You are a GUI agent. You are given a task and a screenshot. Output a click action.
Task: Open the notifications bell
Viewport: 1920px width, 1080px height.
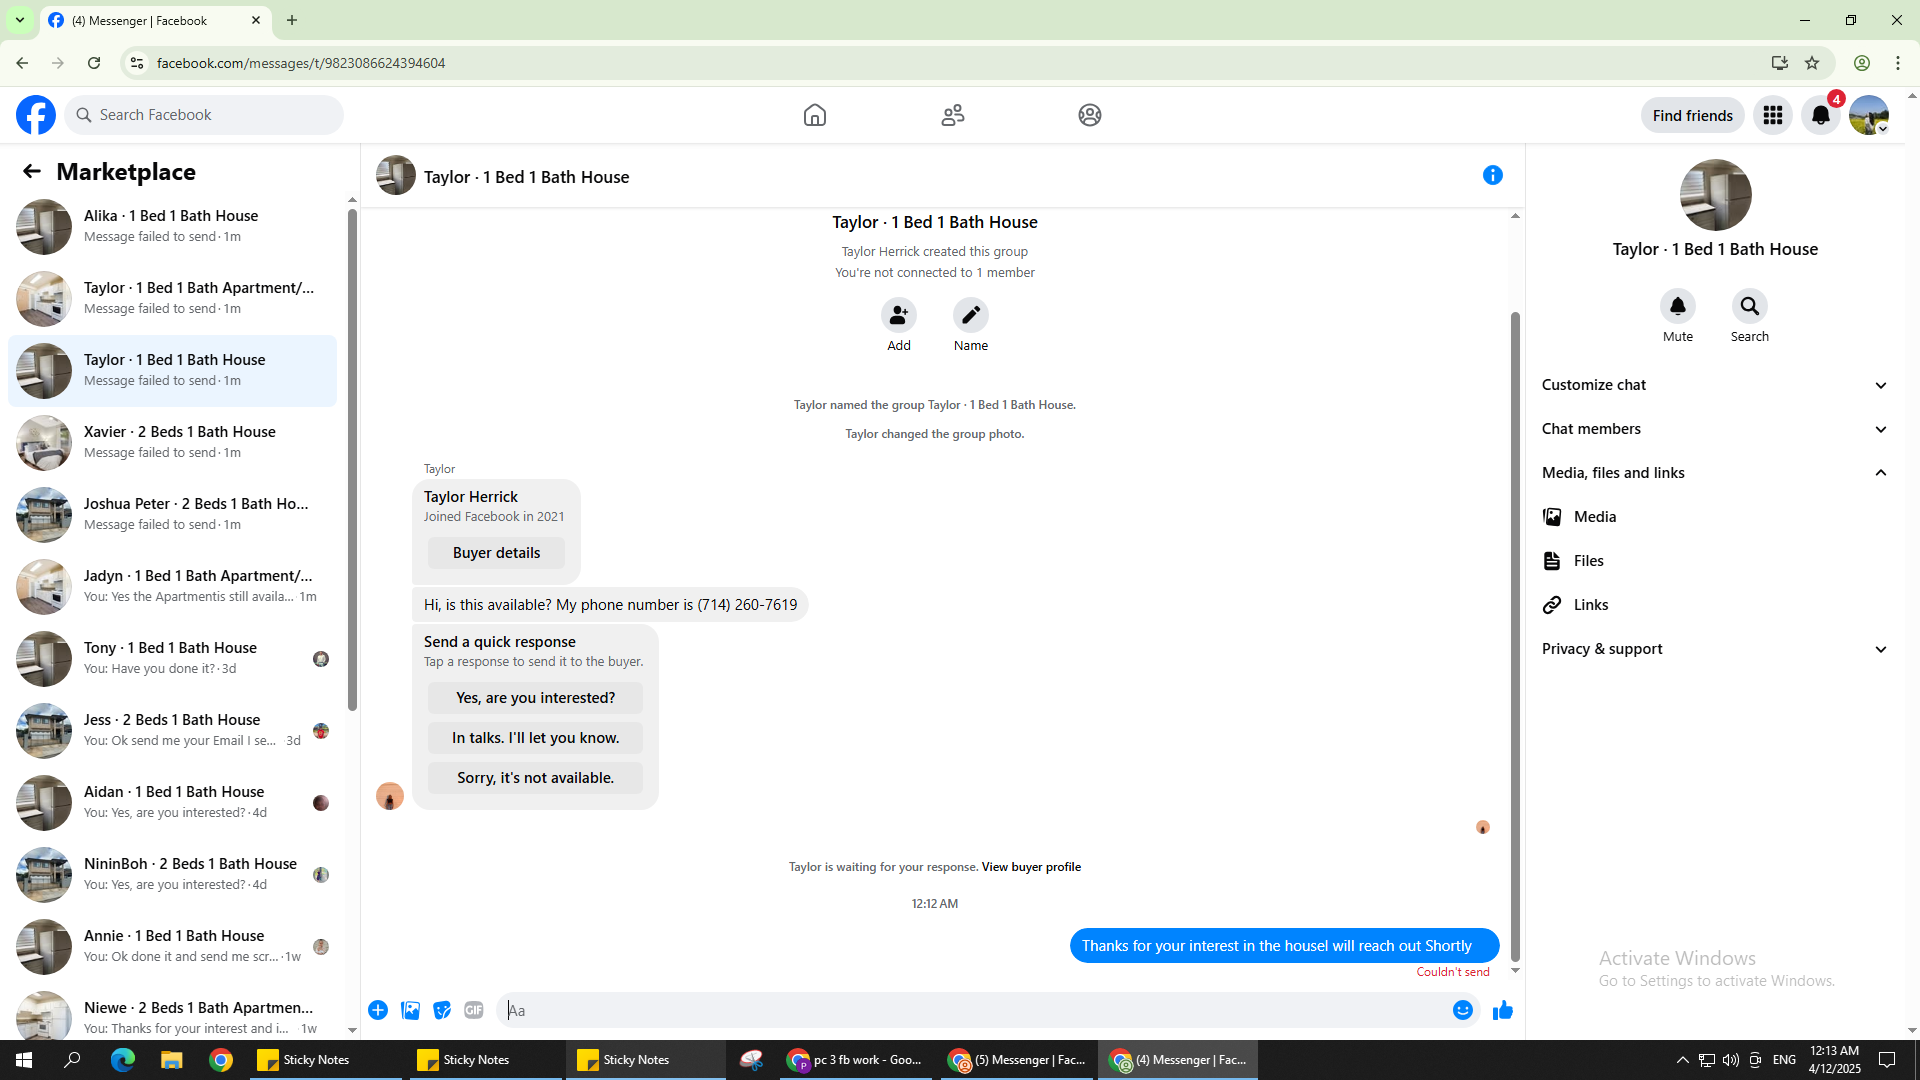[1821, 115]
